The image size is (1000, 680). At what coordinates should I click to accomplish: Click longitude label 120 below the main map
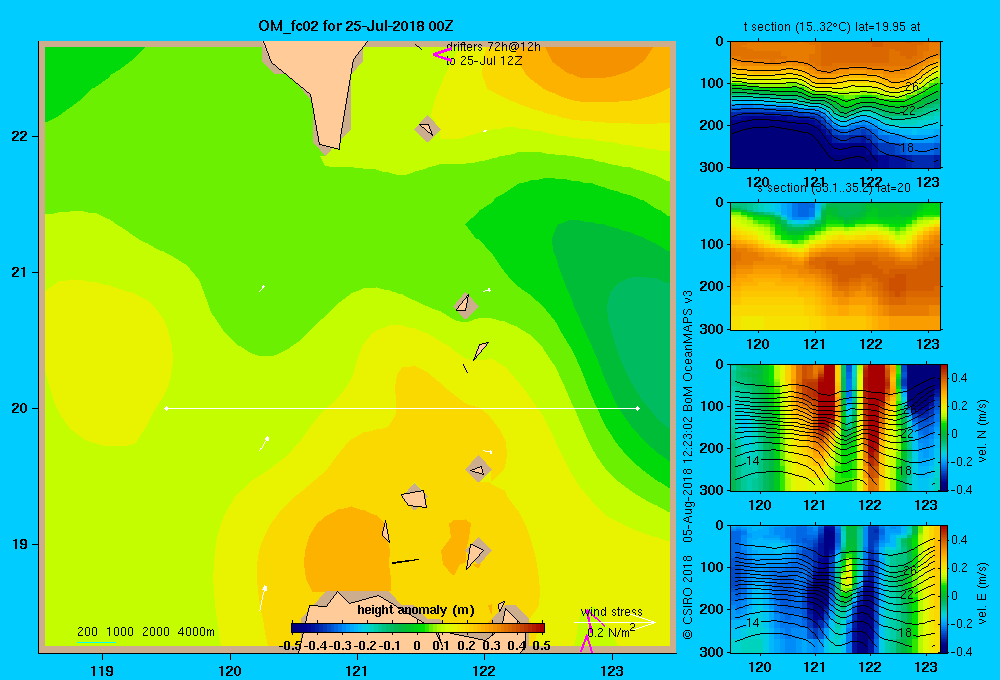click(x=230, y=670)
